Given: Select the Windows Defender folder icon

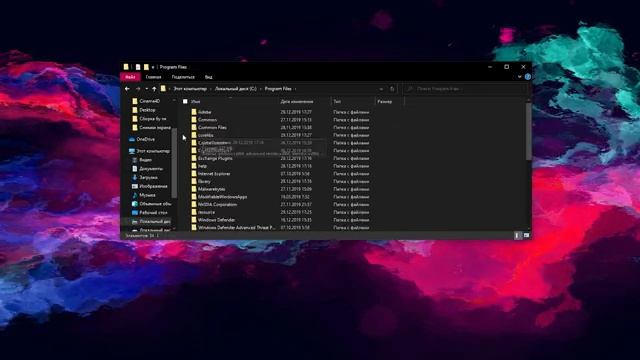Looking at the screenshot, I should coord(194,220).
